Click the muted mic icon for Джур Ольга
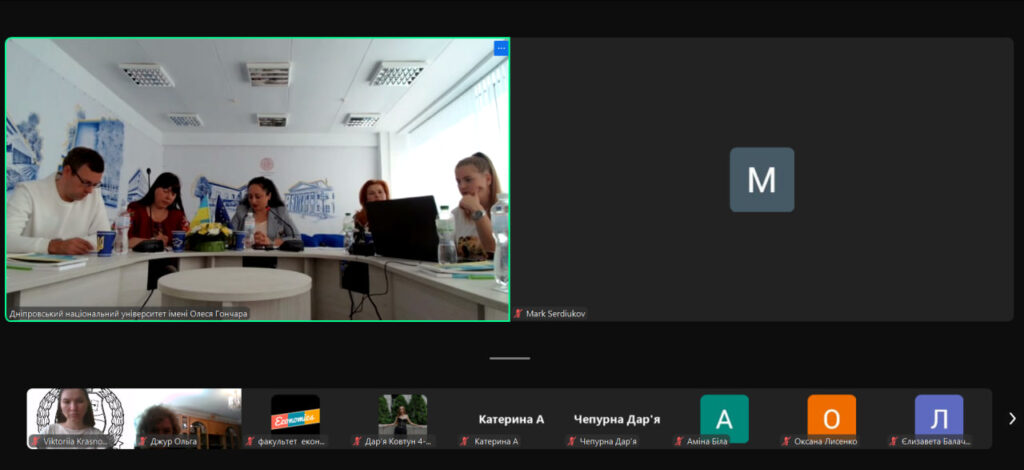 coord(142,441)
